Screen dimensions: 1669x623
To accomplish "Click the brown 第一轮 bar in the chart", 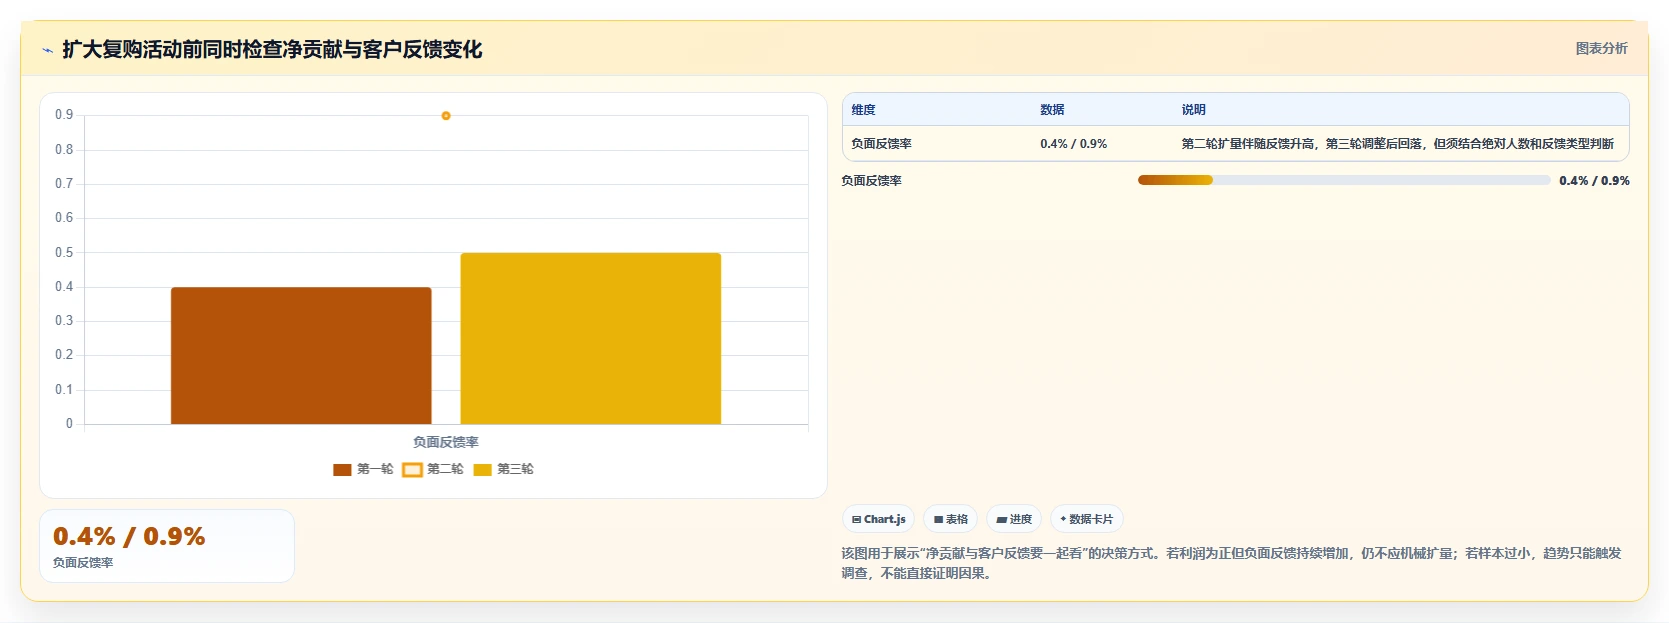I will 301,356.
